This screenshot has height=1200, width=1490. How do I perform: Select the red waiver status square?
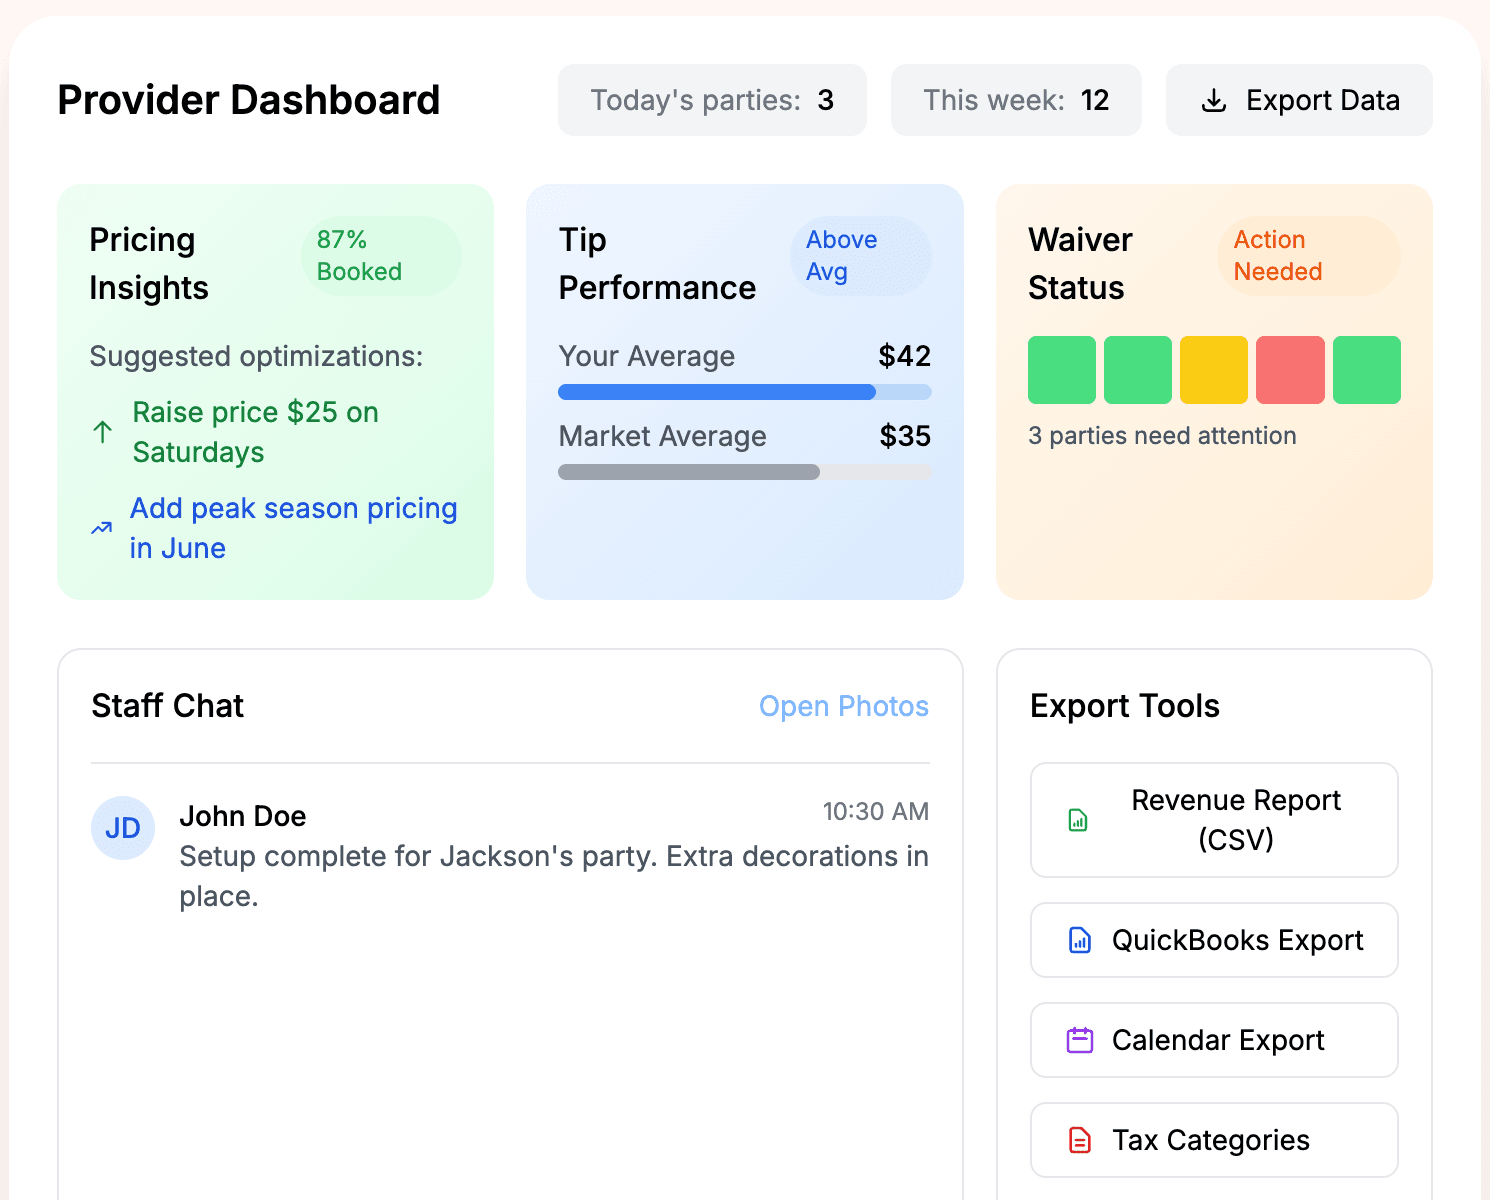coord(1290,370)
